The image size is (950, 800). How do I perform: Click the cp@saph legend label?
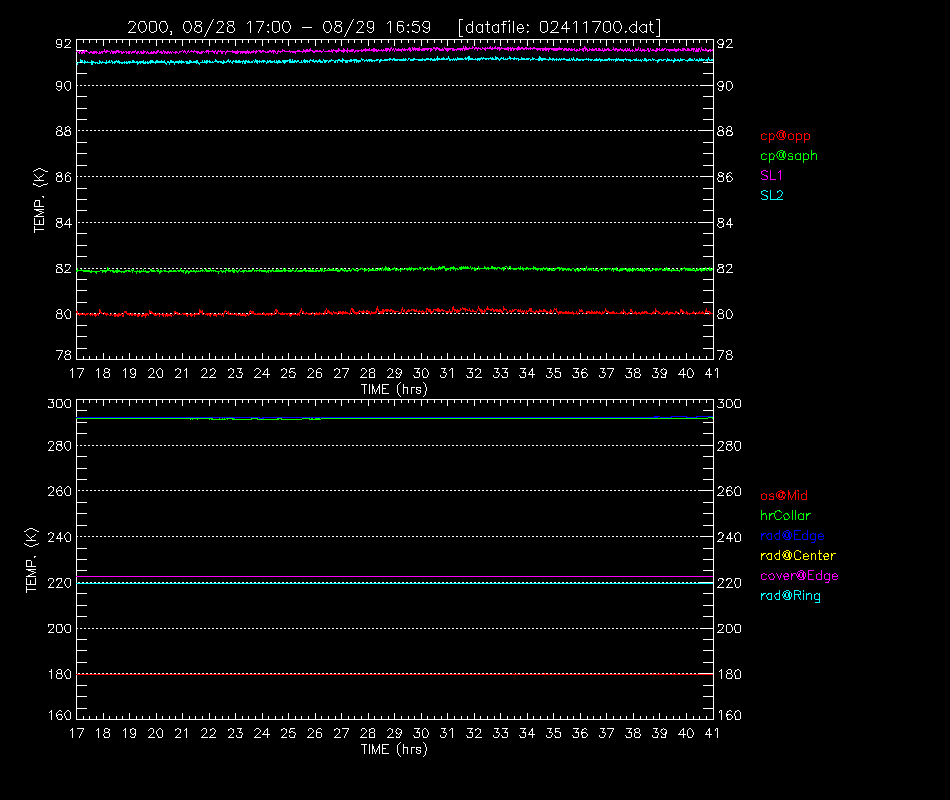pos(789,156)
